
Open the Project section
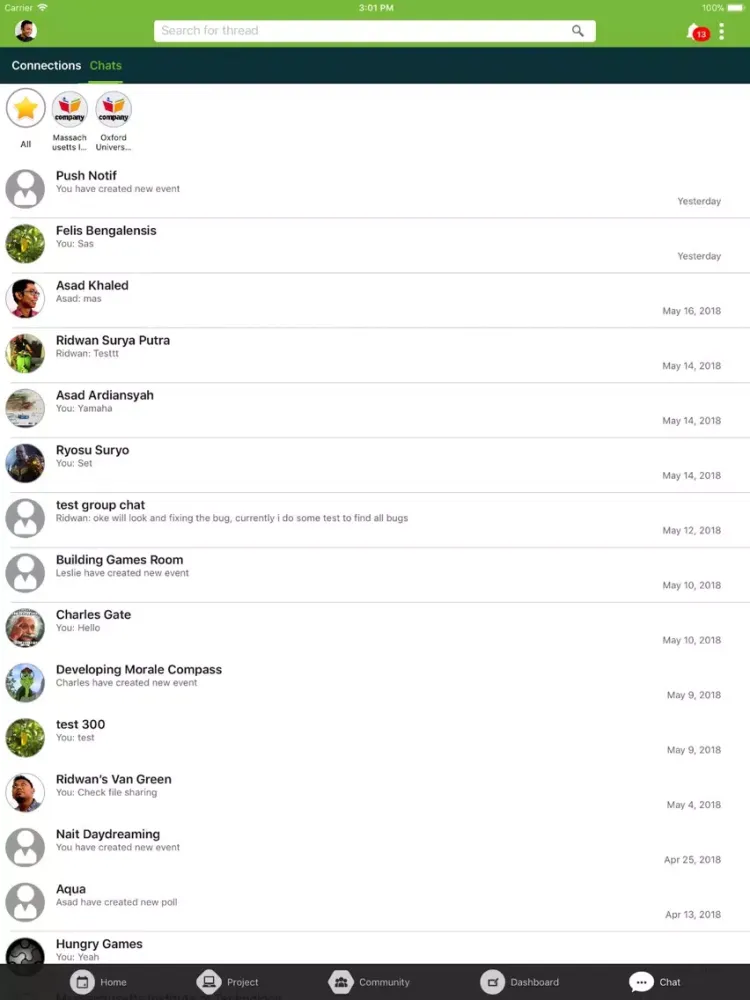(228, 982)
